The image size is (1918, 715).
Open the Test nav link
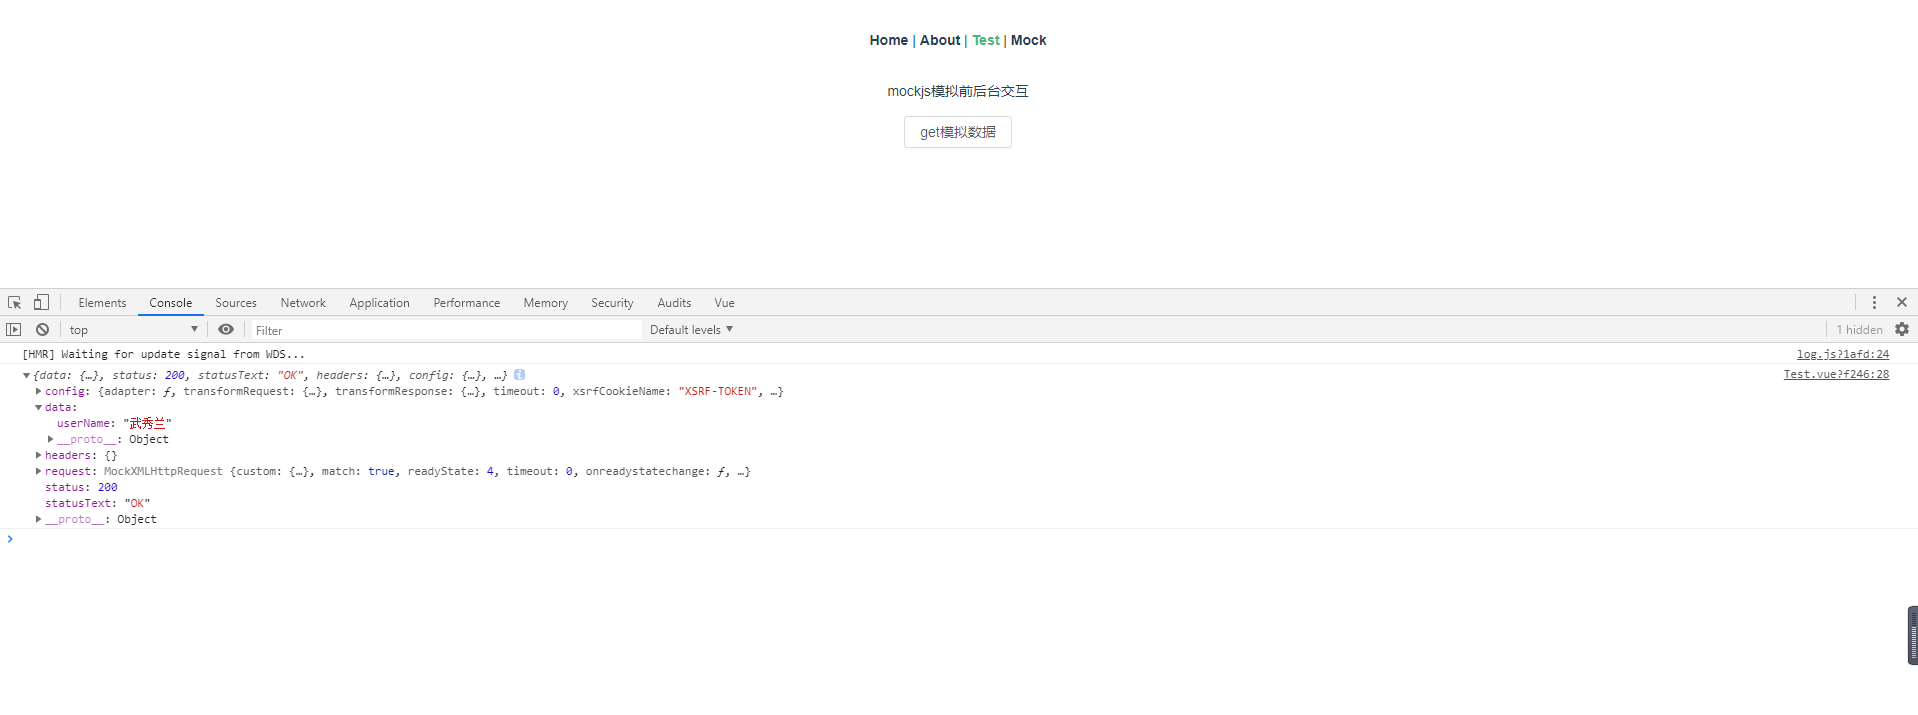click(986, 40)
